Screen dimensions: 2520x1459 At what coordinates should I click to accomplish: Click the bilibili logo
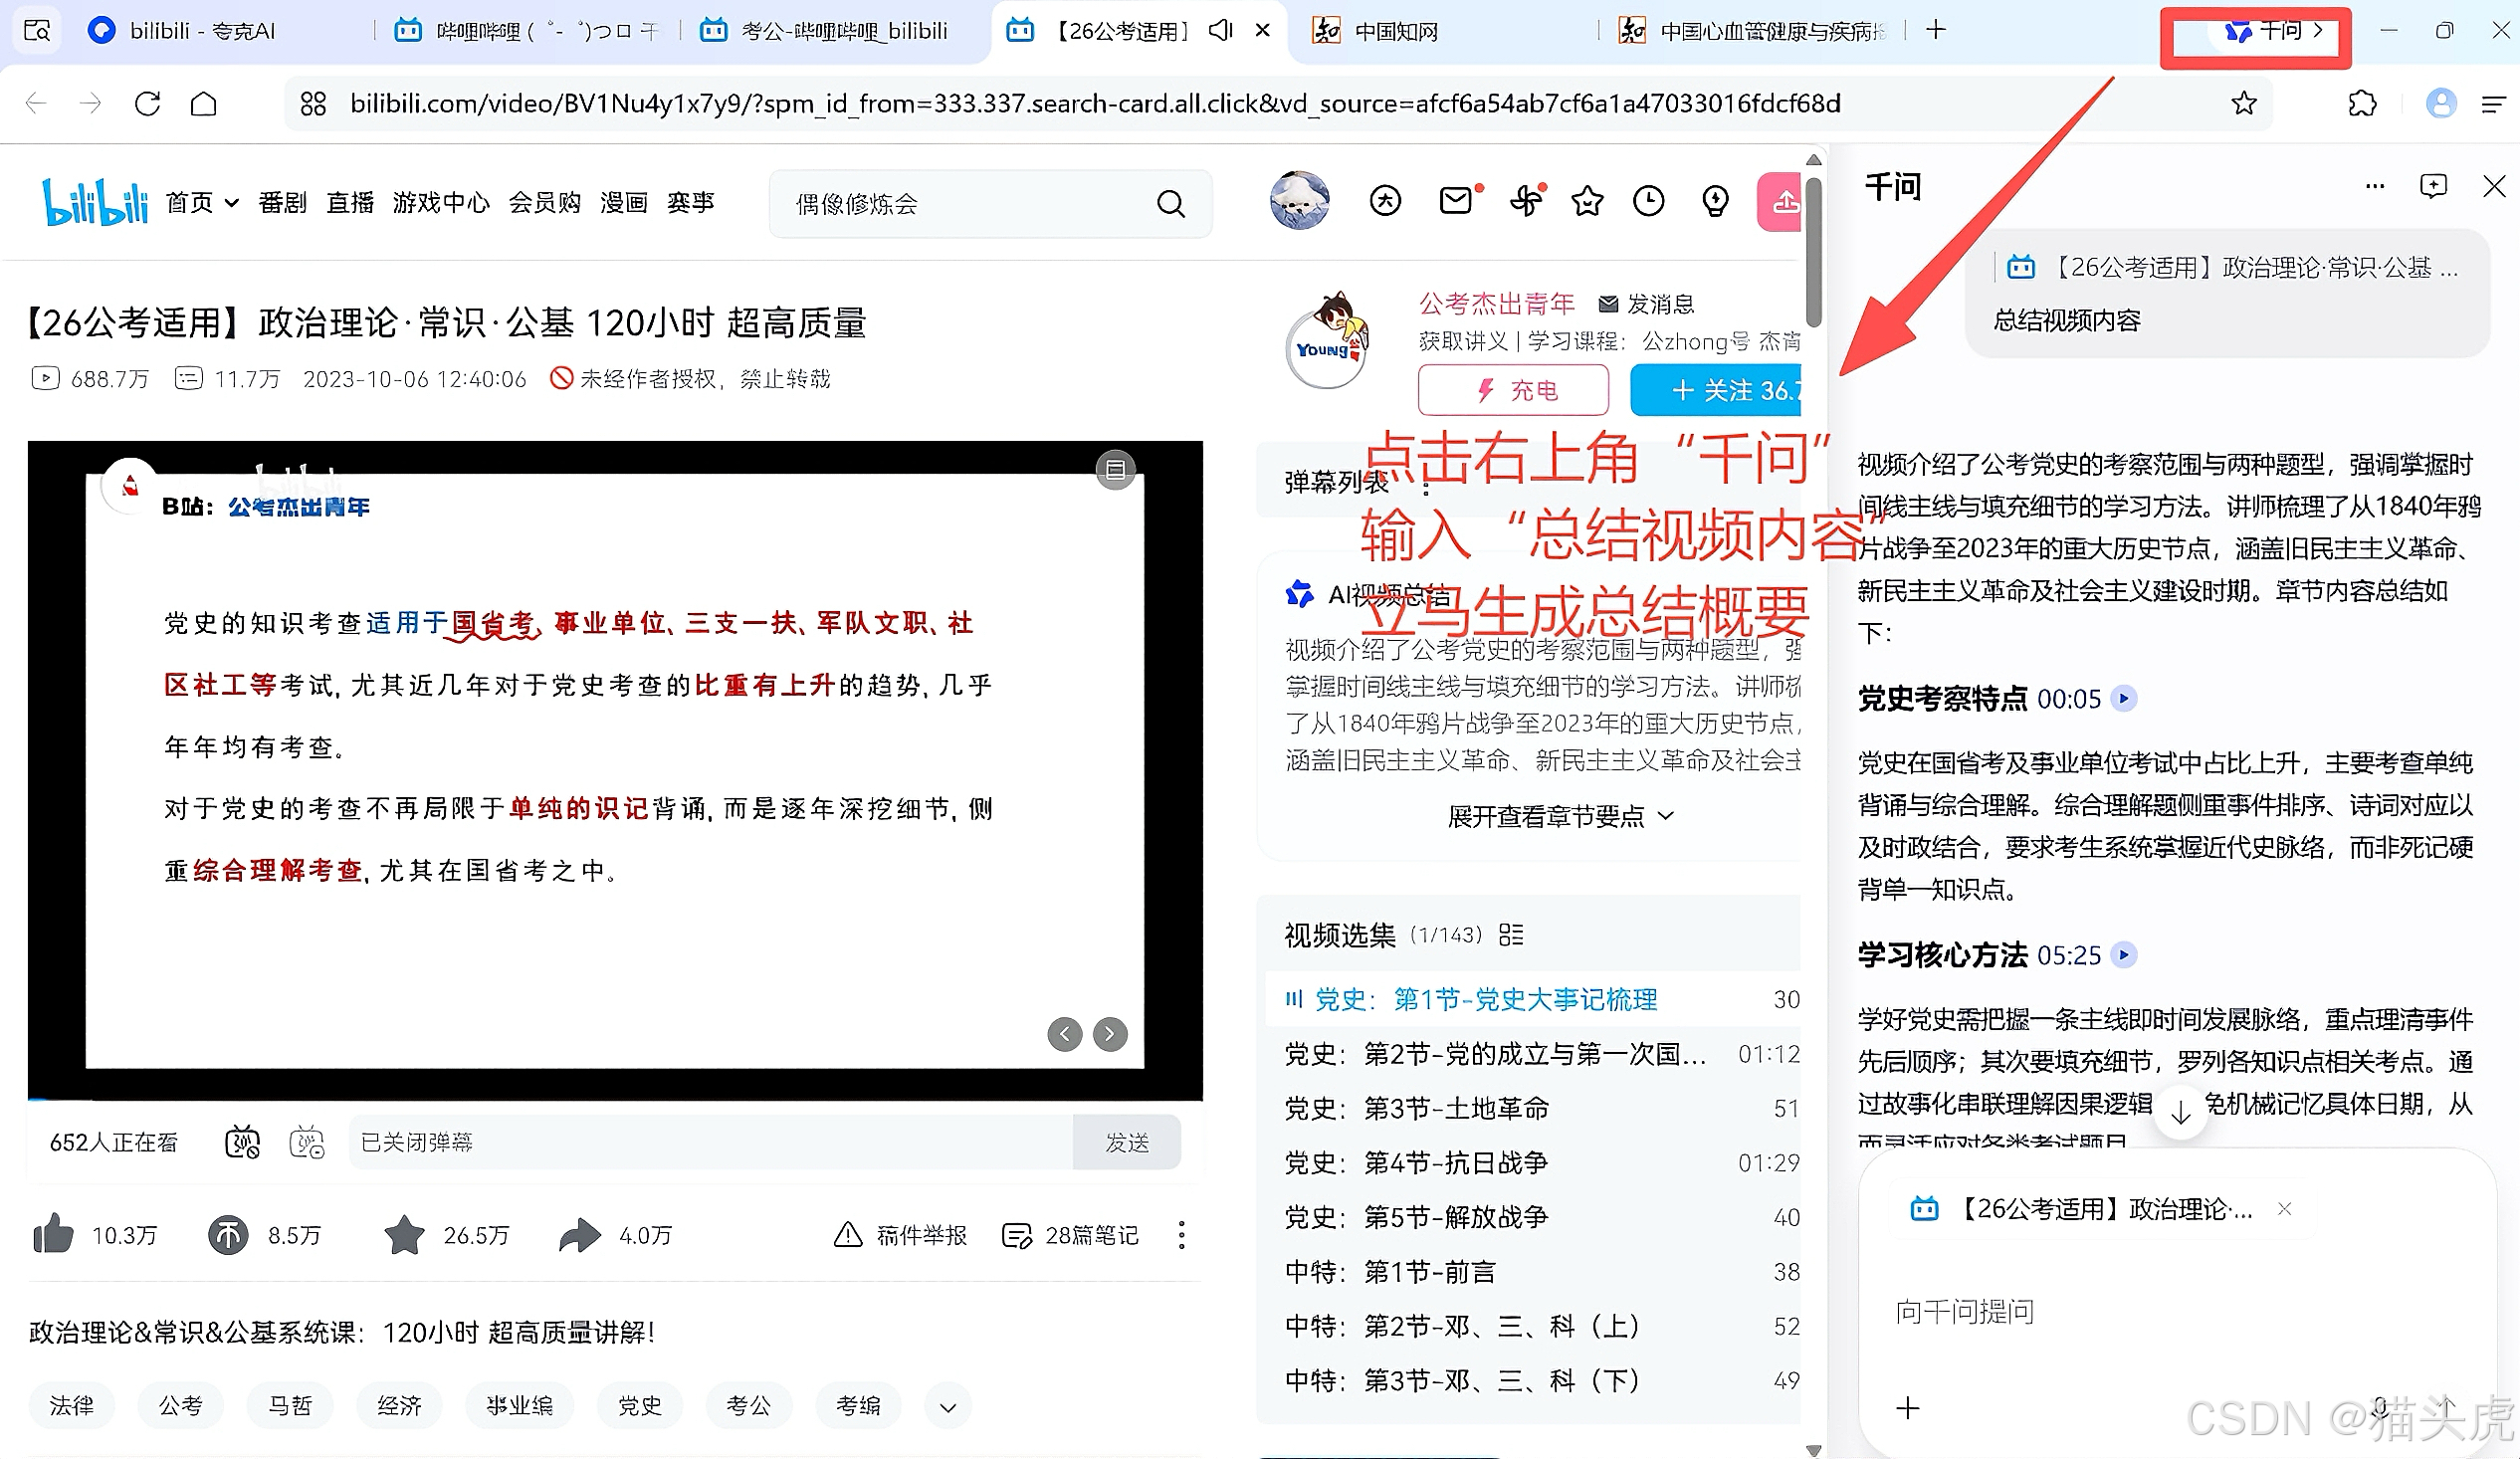95,201
